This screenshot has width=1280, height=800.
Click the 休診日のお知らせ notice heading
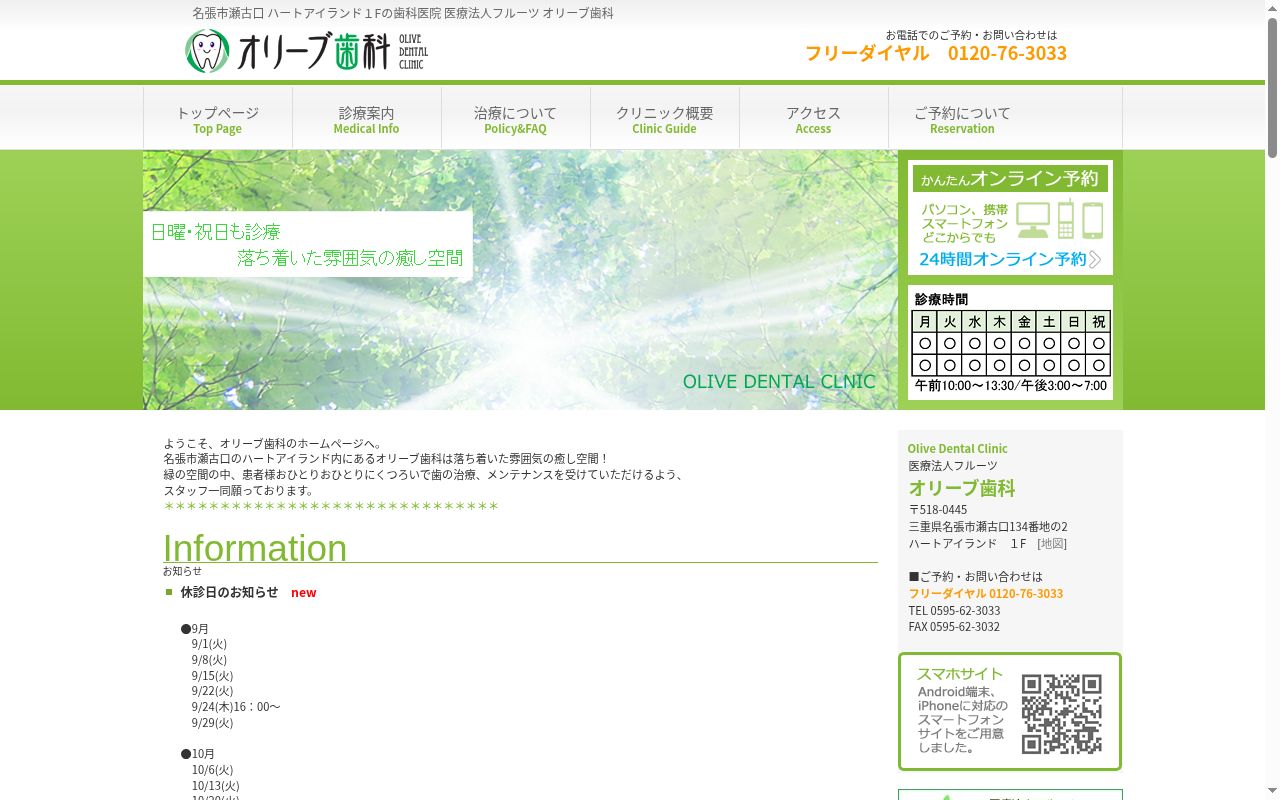[x=230, y=592]
